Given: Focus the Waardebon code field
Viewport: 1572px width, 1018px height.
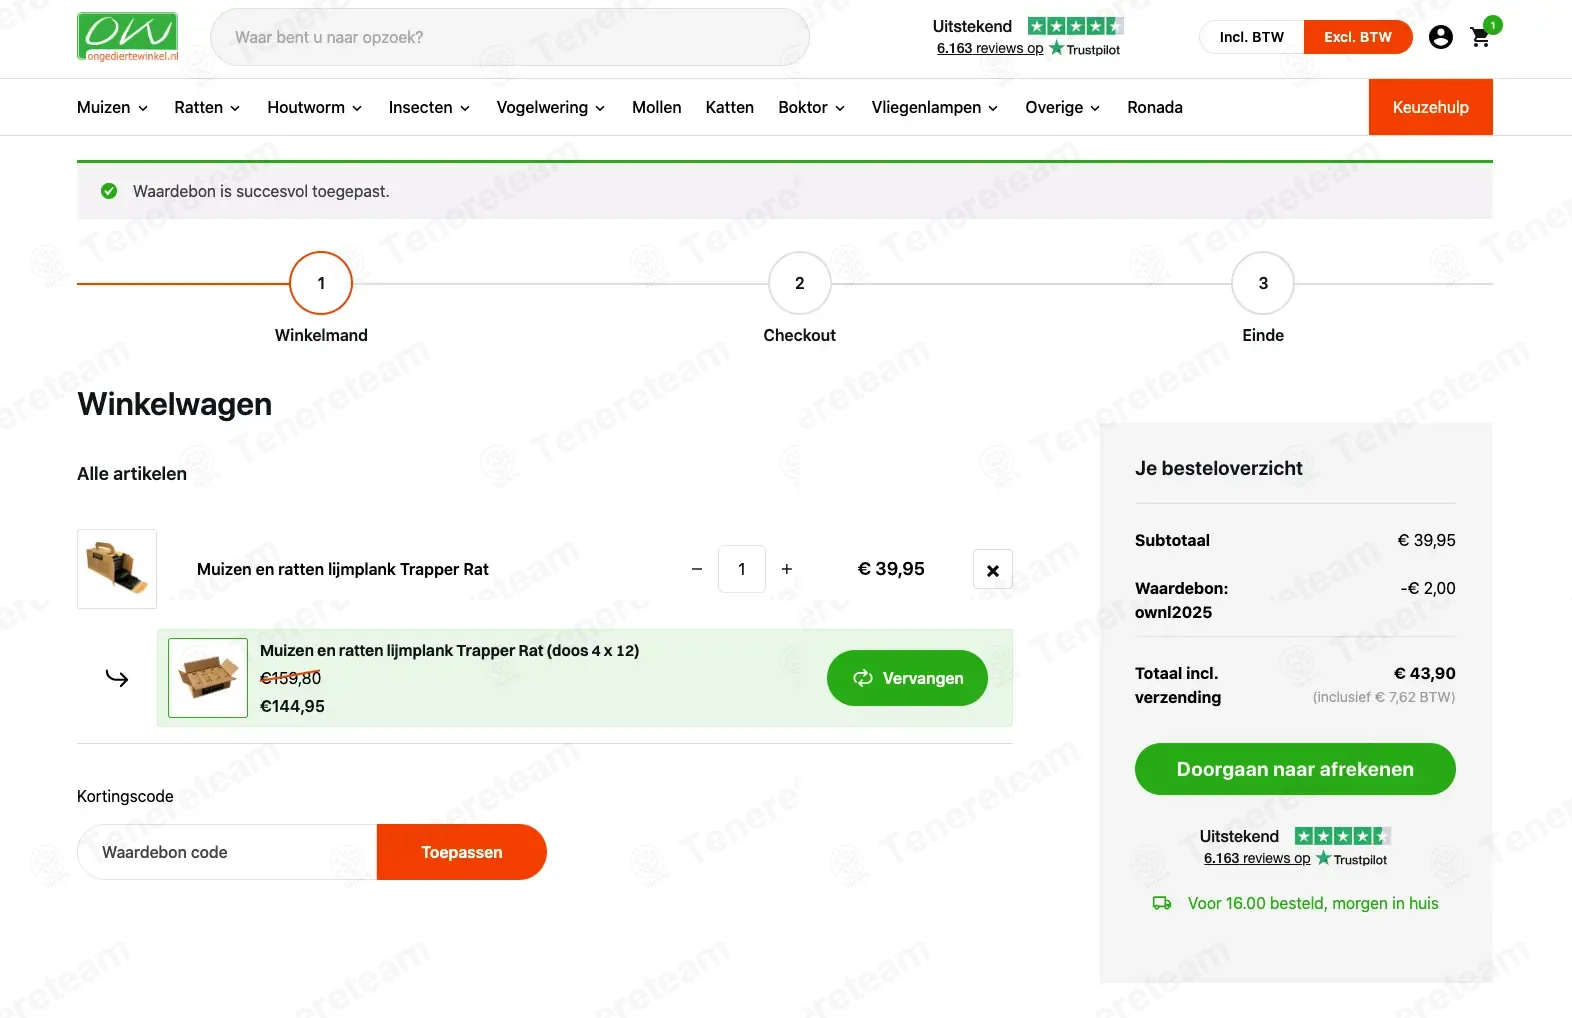Looking at the screenshot, I should point(227,852).
